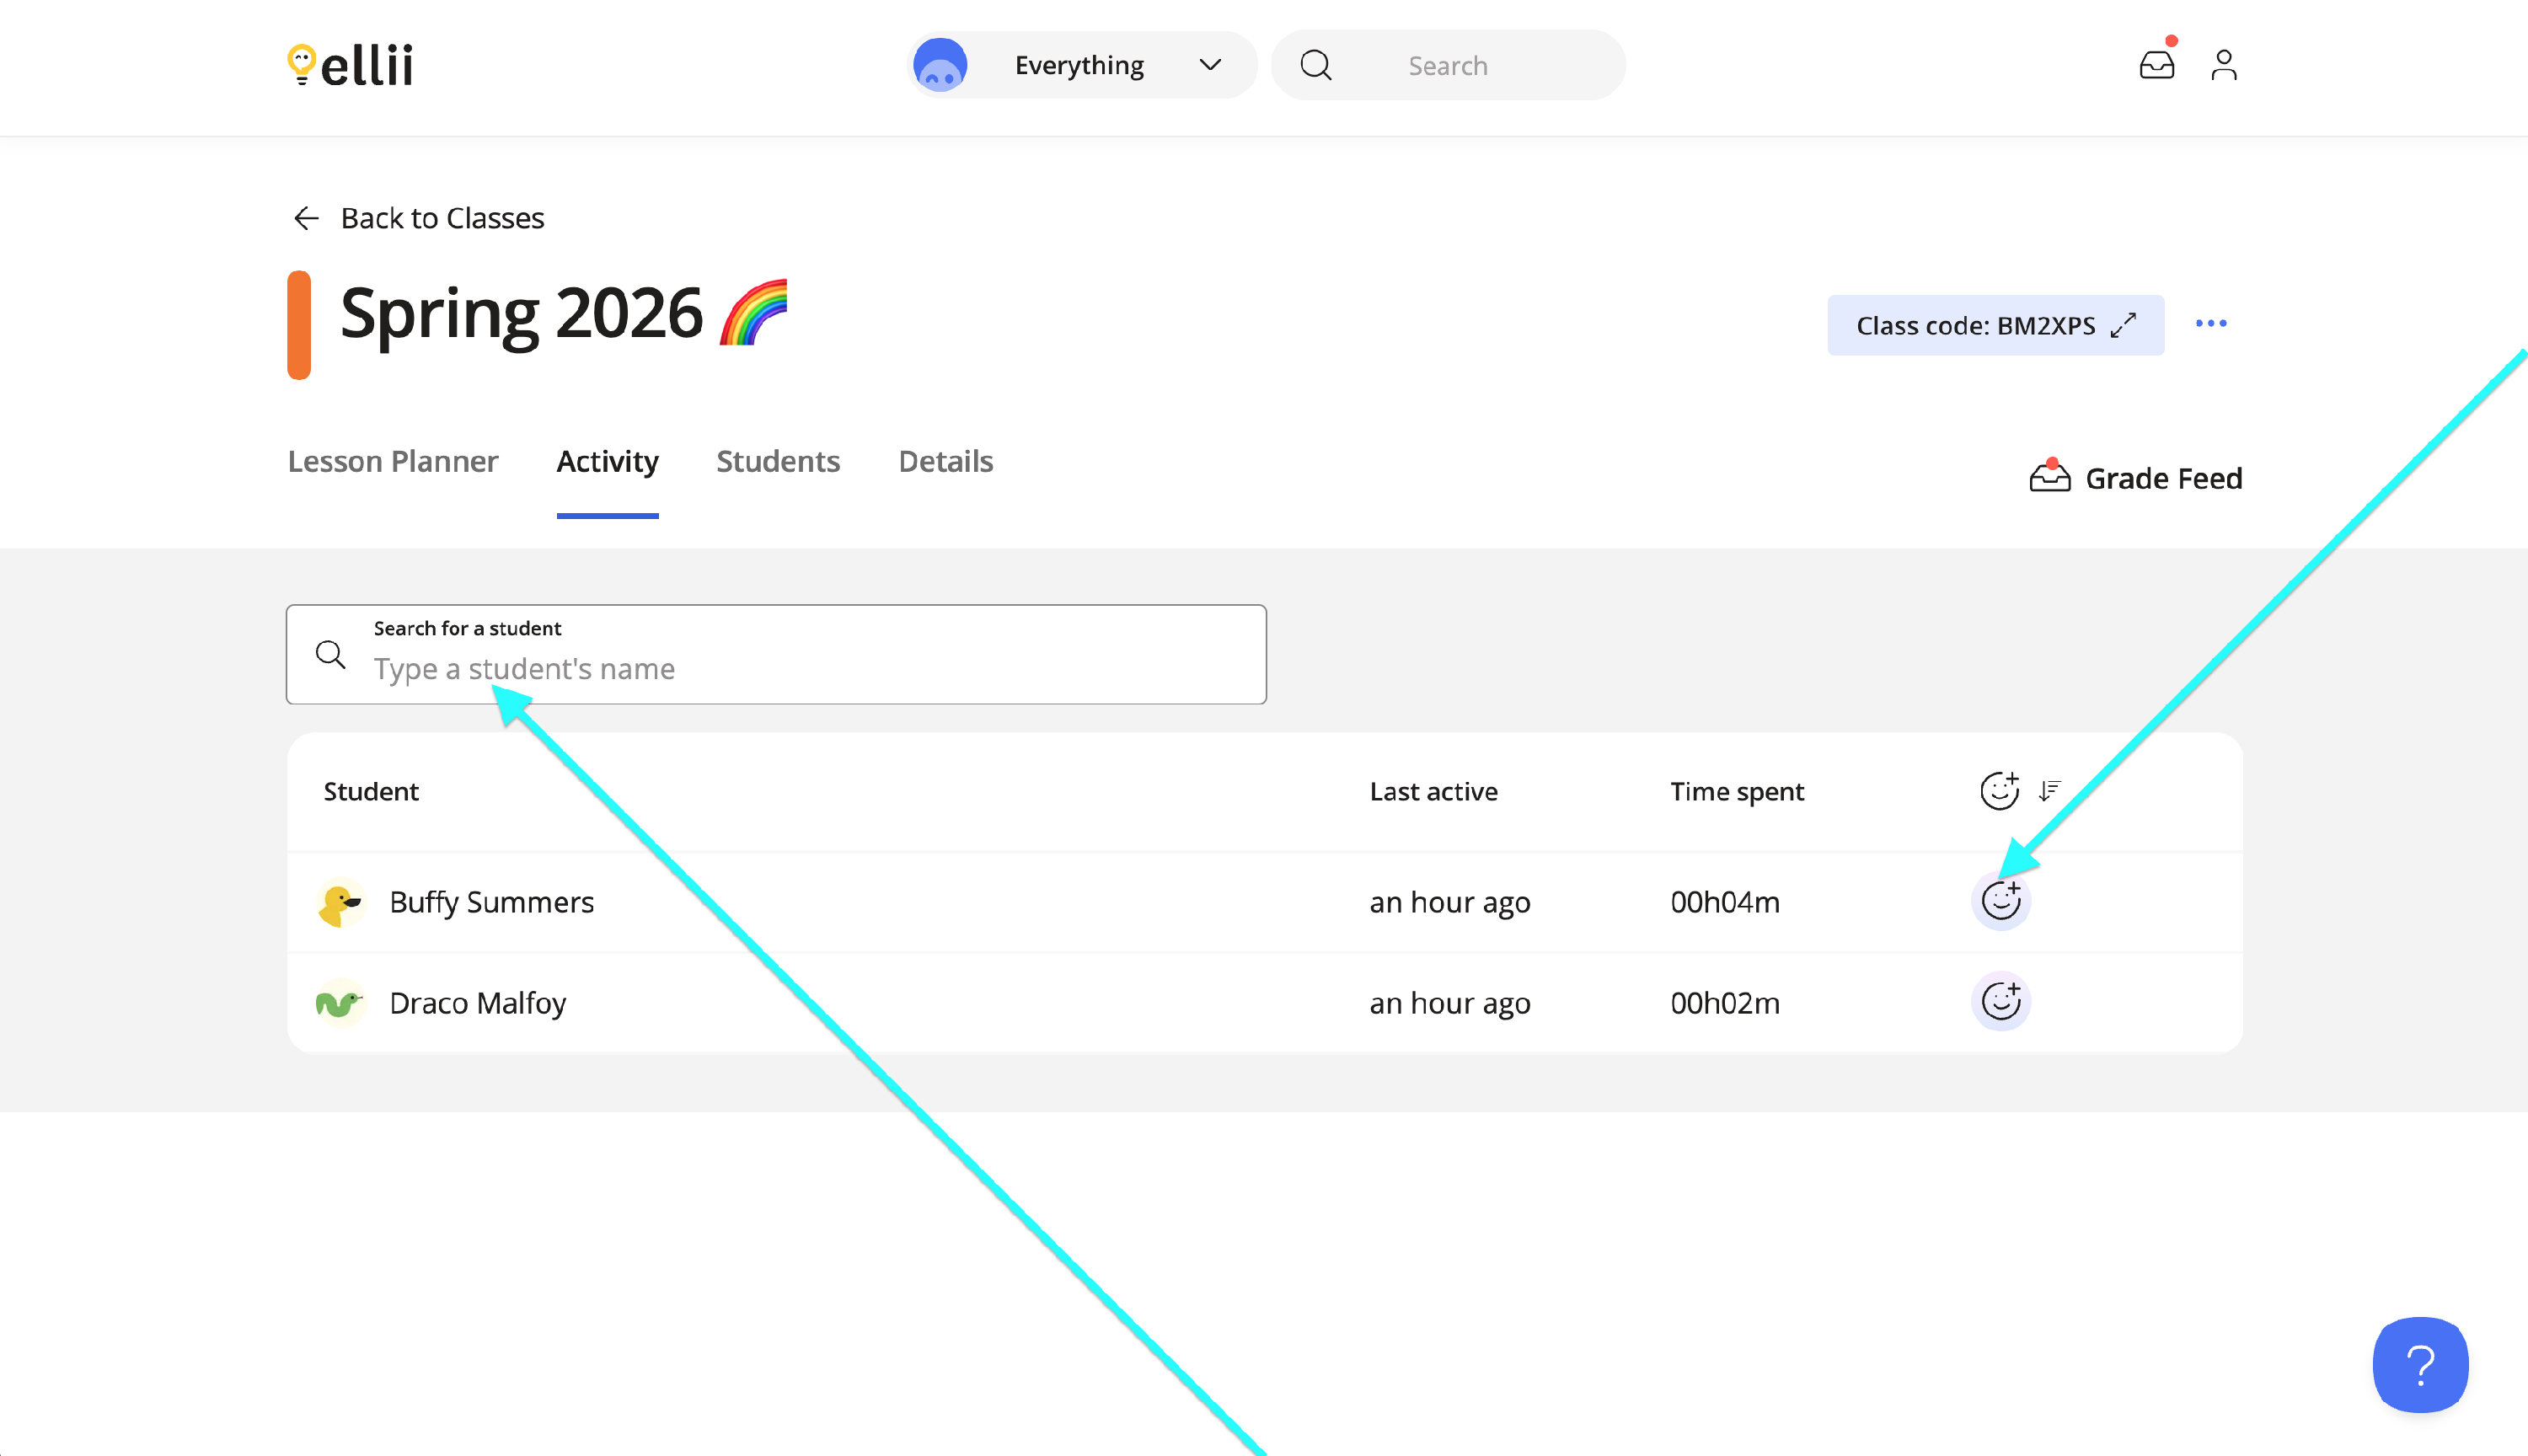This screenshot has width=2528, height=1456.
Task: Open the inbox notifications icon
Action: (2156, 66)
